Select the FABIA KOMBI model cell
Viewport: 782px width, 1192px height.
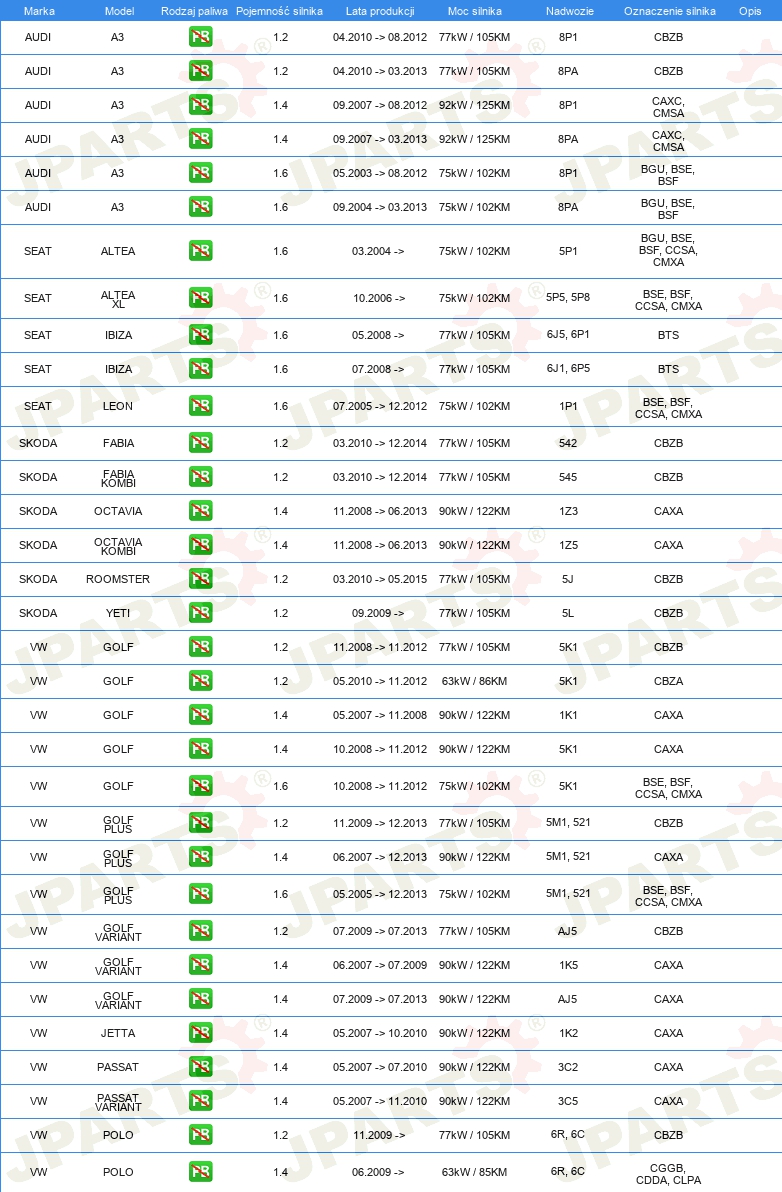pyautogui.click(x=118, y=477)
